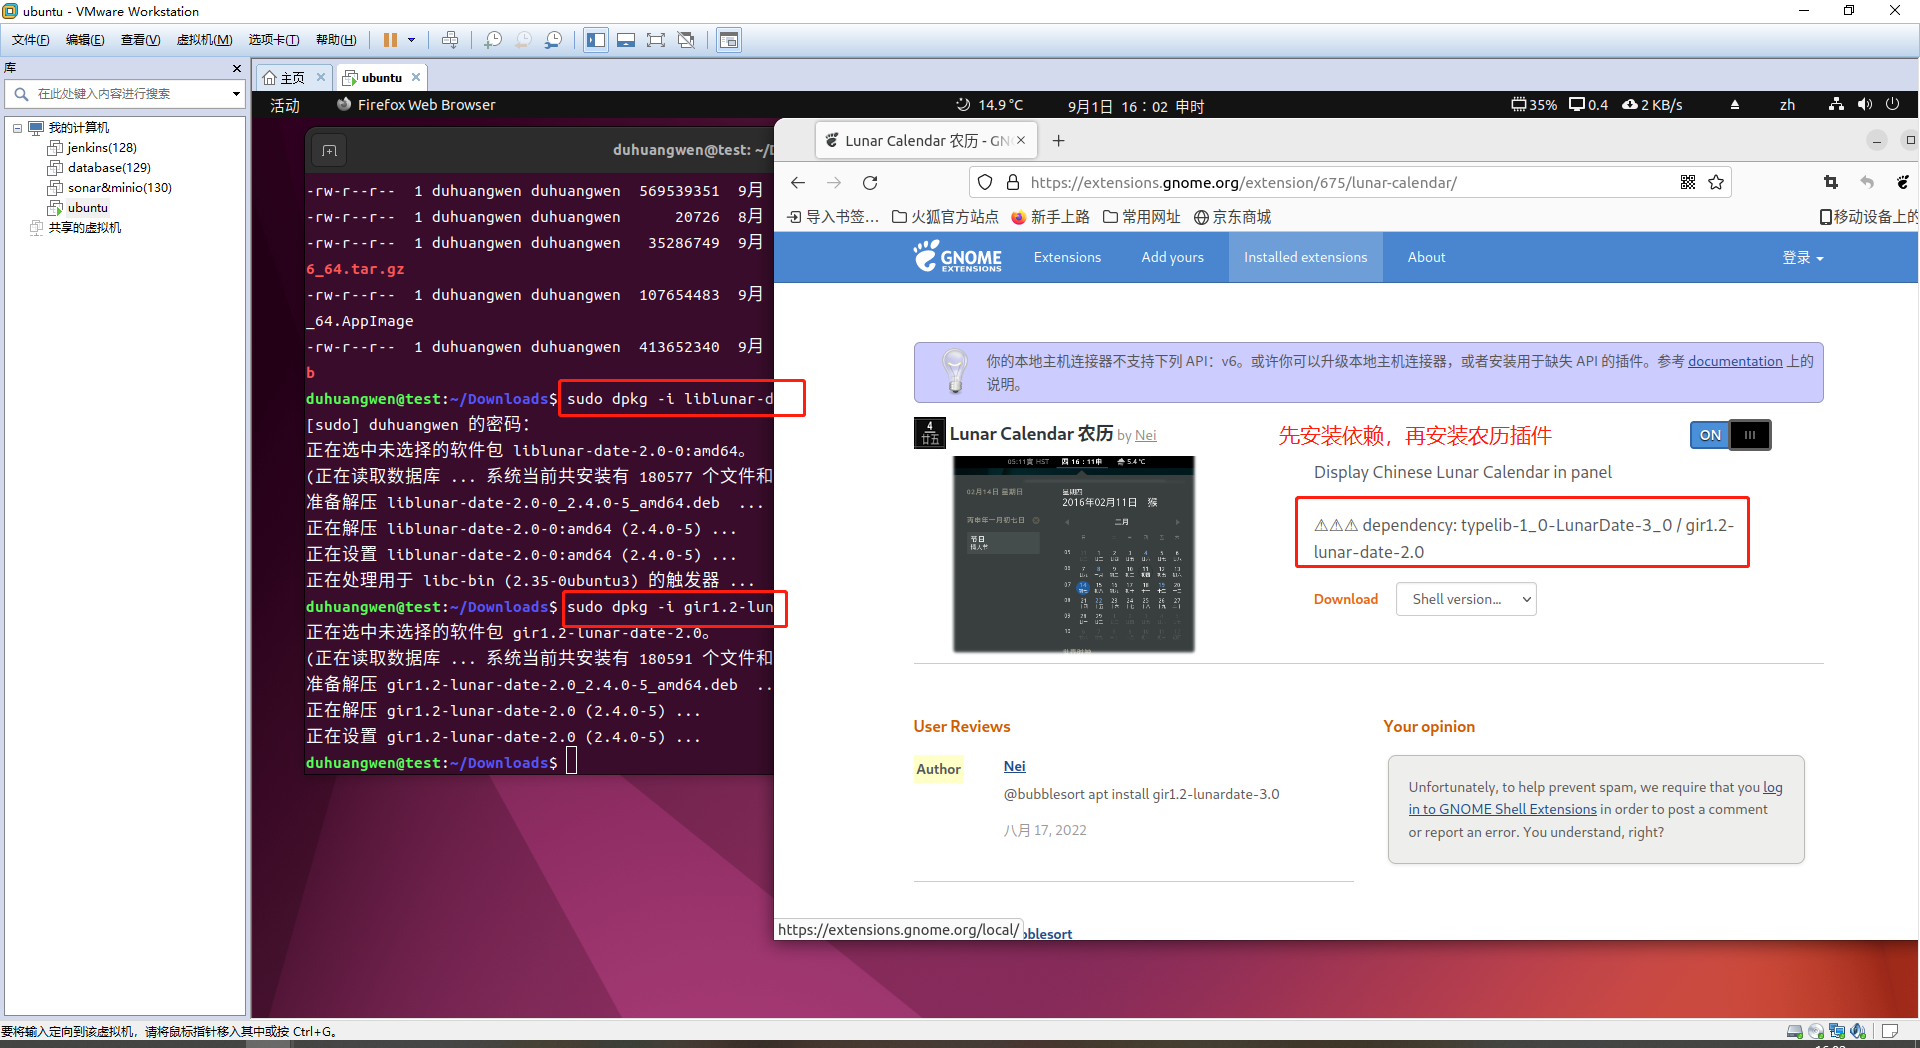Open the terminal new tab button
The width and height of the screenshot is (1920, 1048).
[x=330, y=150]
